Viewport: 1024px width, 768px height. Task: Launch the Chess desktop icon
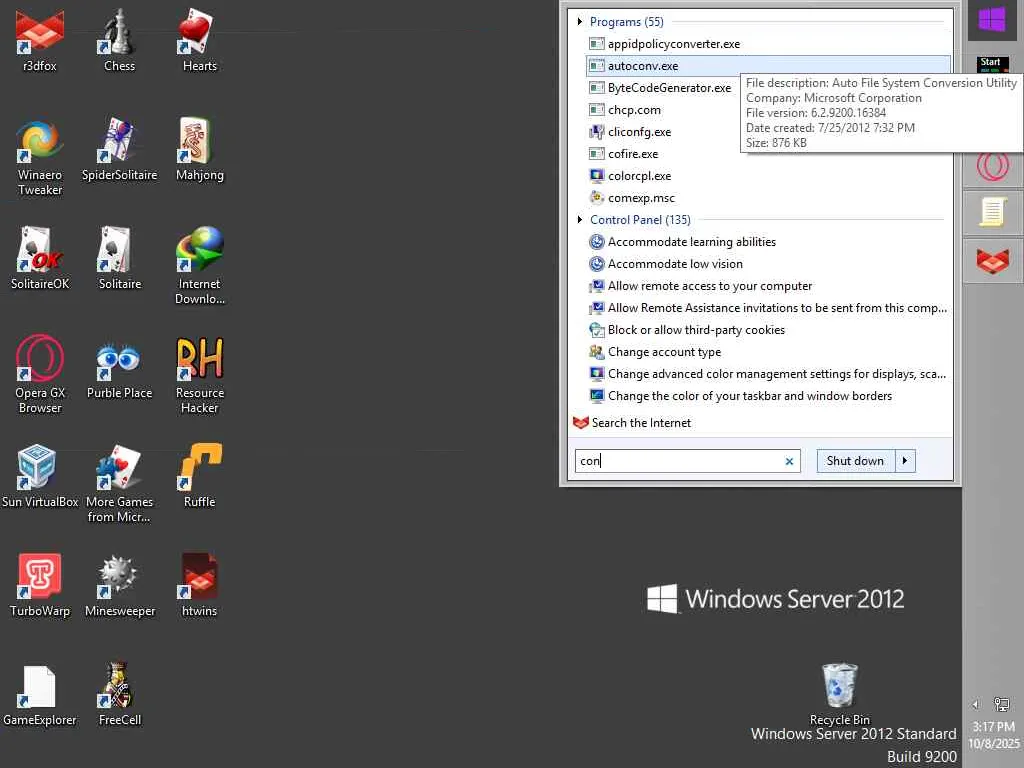click(x=120, y=40)
